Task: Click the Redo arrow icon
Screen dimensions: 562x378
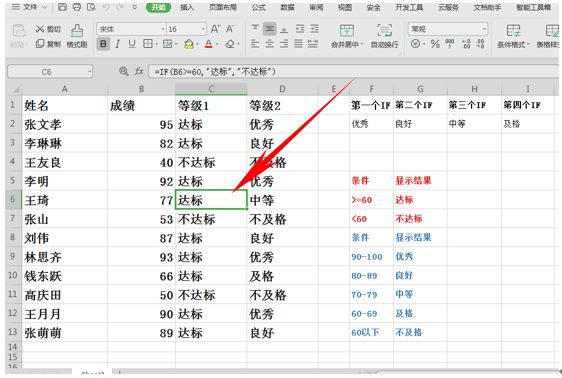Action: [x=120, y=7]
